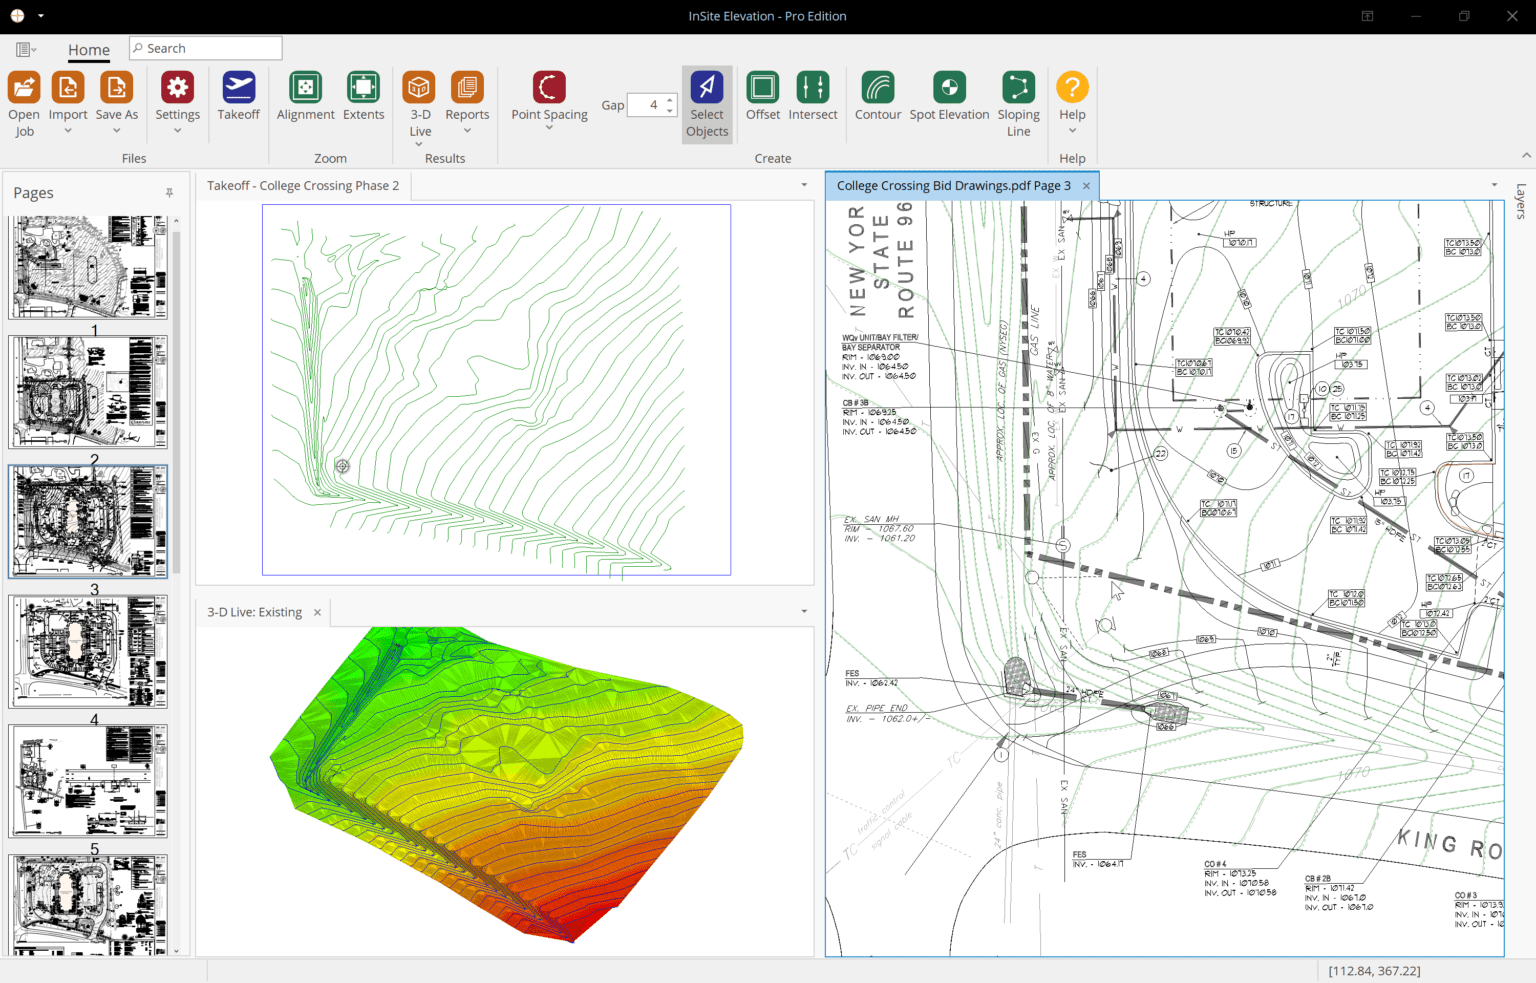The width and height of the screenshot is (1536, 983).
Task: Open the Settings dialog
Action: point(177,95)
